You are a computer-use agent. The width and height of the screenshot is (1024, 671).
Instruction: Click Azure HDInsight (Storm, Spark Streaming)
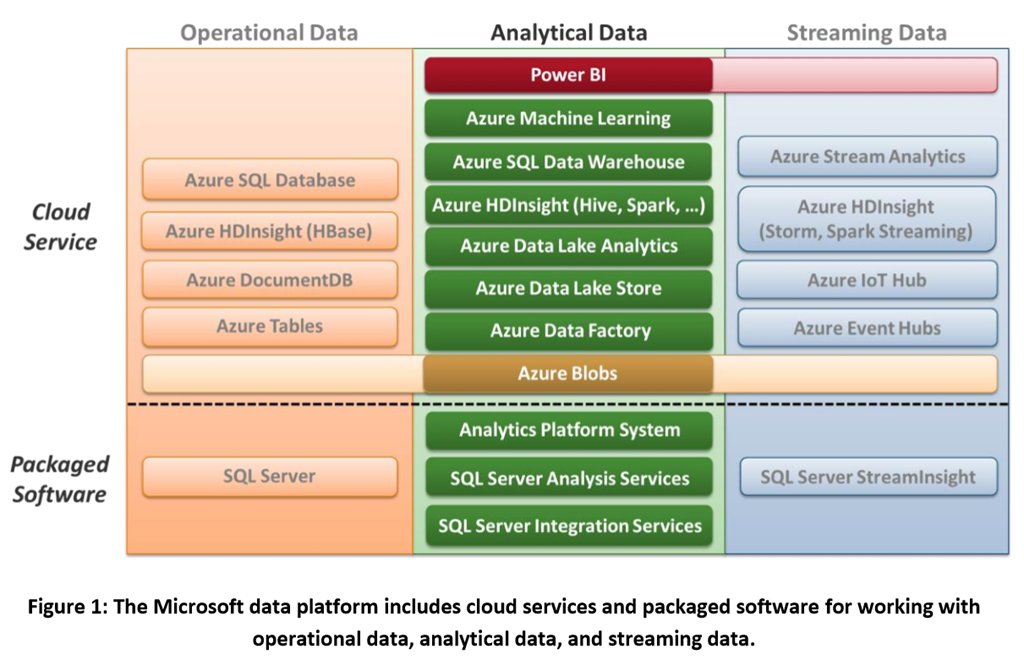coord(866,218)
